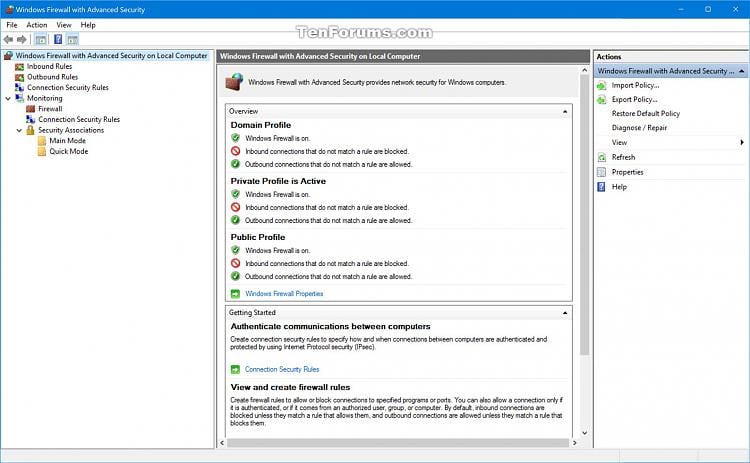The image size is (750, 463).
Task: Expand the View submenu arrow in Actions
Action: click(x=742, y=143)
